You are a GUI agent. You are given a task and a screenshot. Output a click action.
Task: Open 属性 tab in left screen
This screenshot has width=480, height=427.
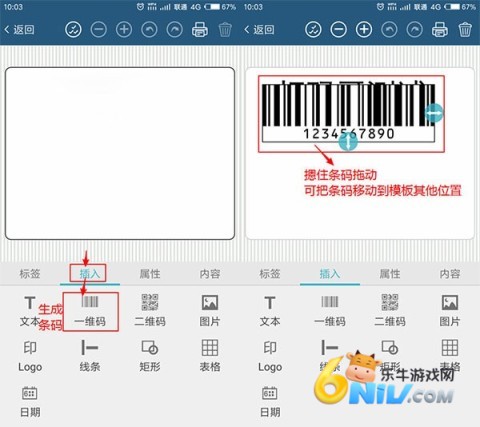coord(150,274)
